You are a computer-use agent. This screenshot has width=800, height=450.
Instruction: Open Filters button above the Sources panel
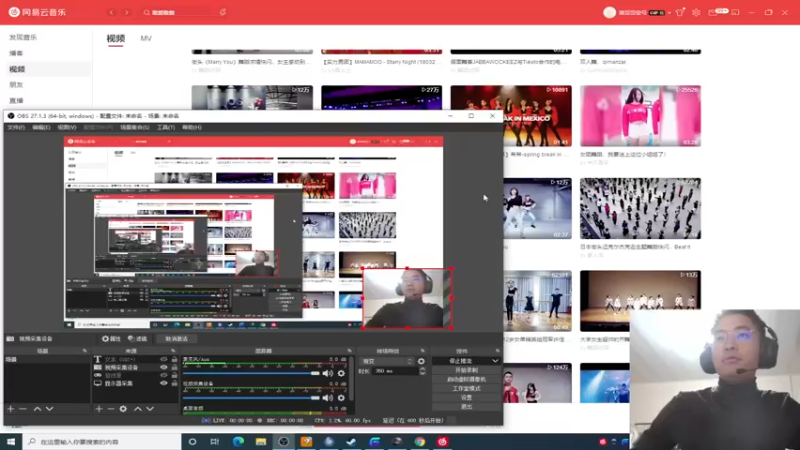click(x=137, y=339)
